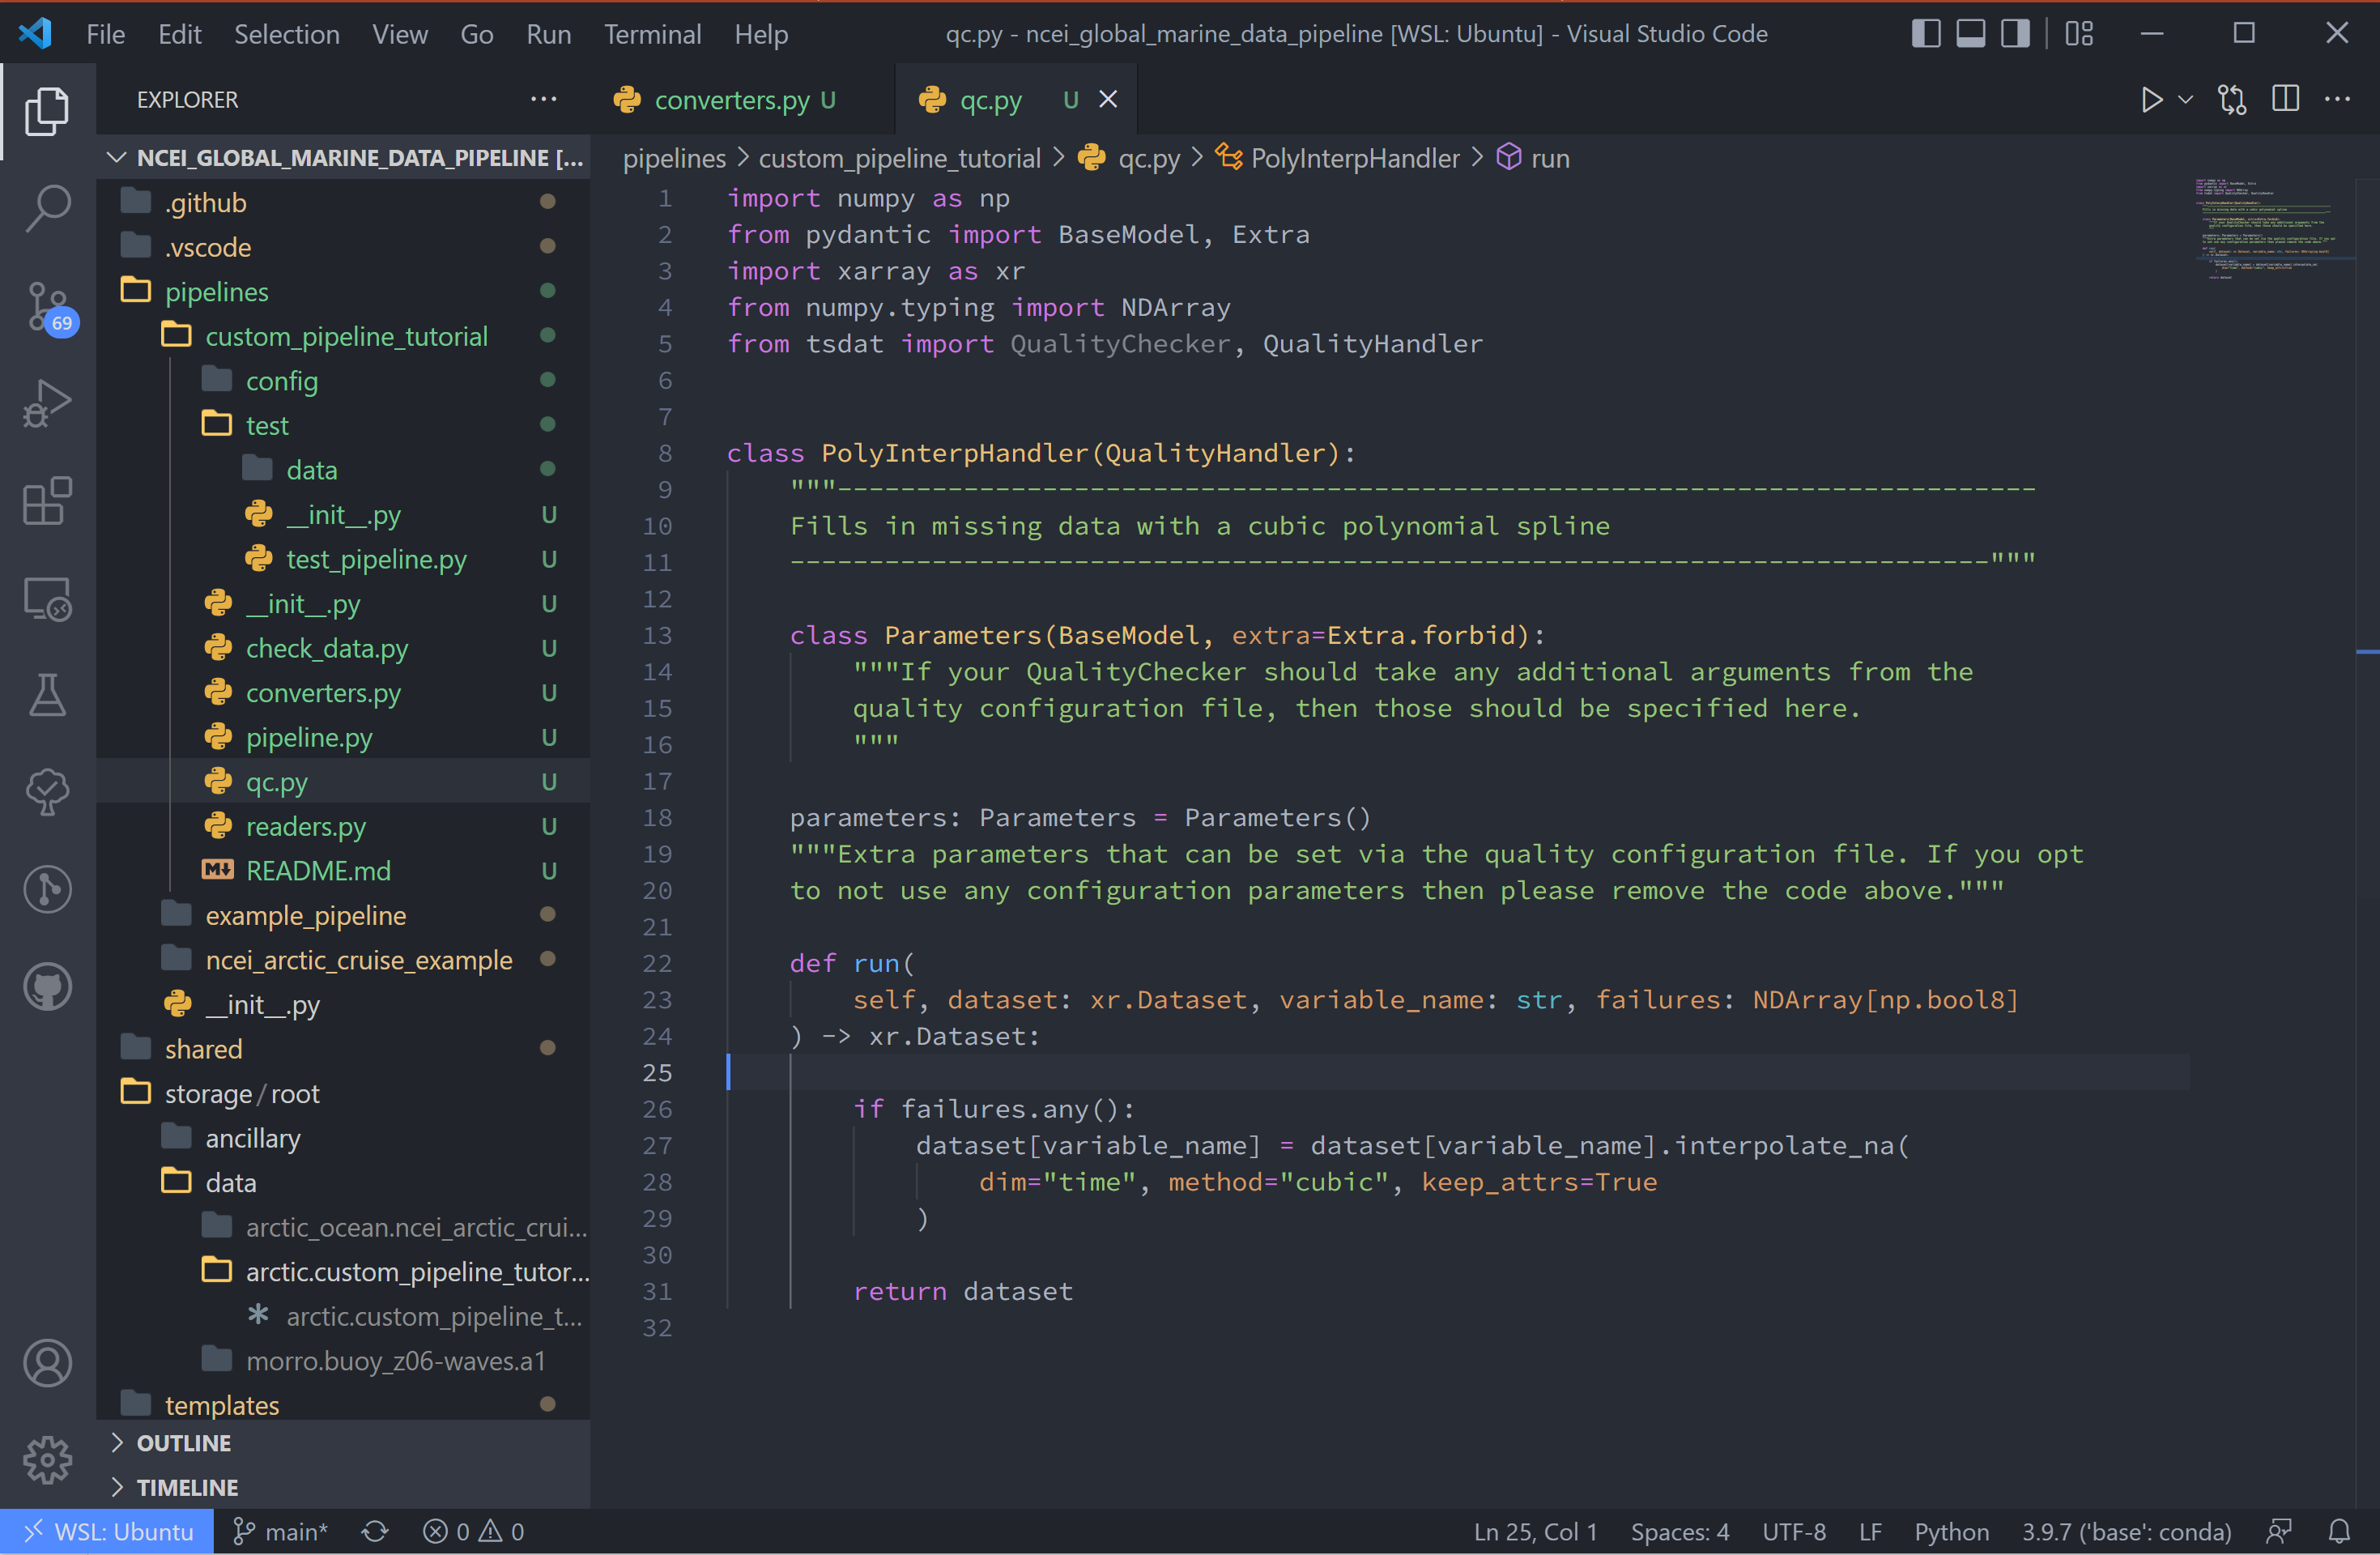The width and height of the screenshot is (2380, 1555).
Task: Expand the example_pipeline folder
Action: 345,915
